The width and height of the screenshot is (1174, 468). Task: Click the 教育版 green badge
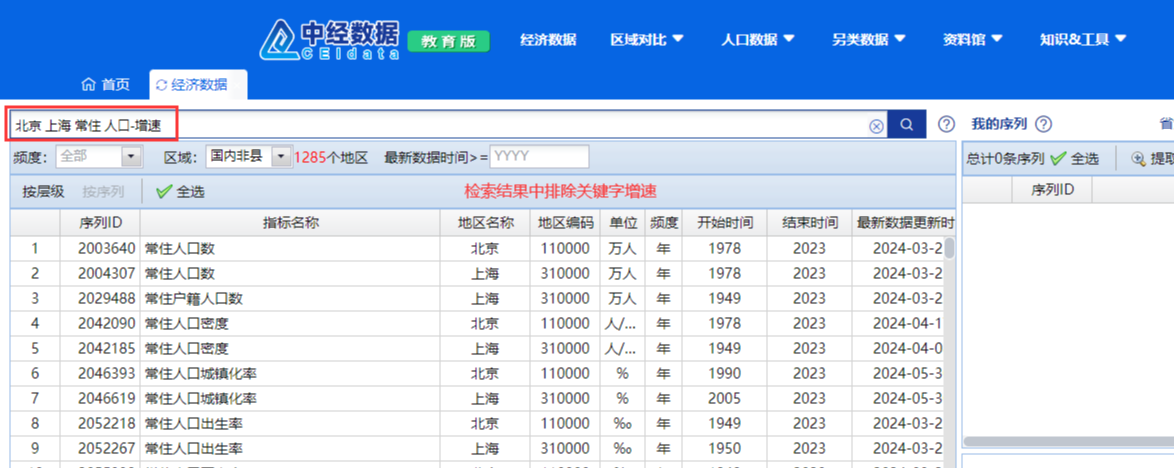[448, 41]
